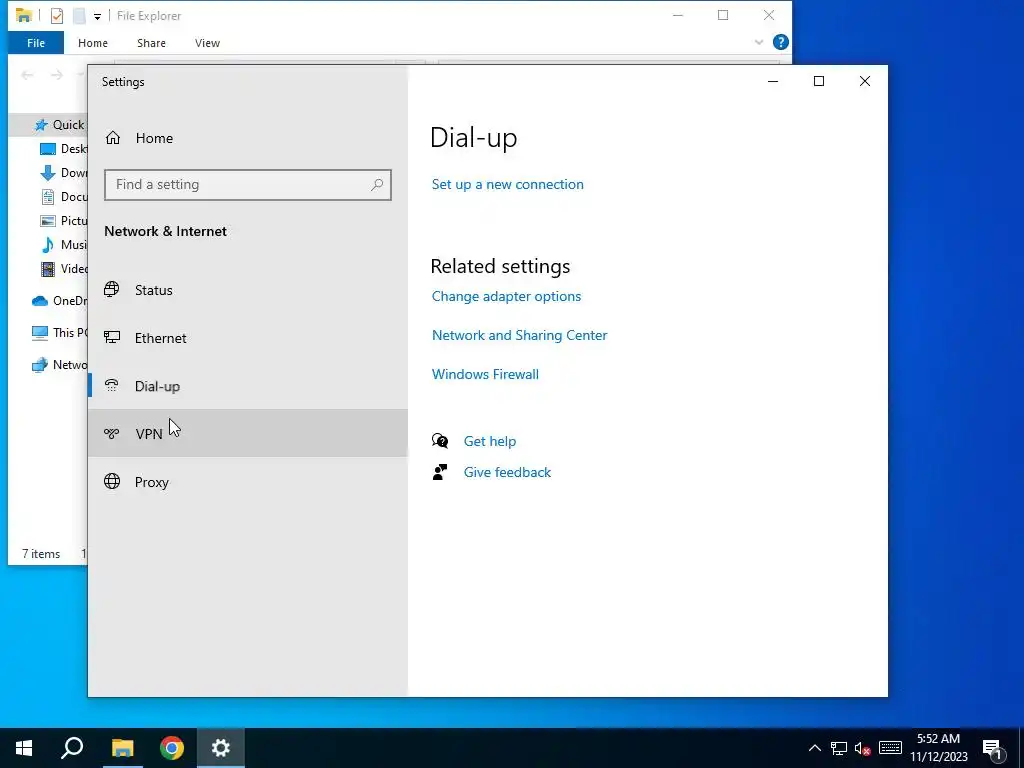
Task: Select Documents in File Explorer tree
Action: coord(63,197)
